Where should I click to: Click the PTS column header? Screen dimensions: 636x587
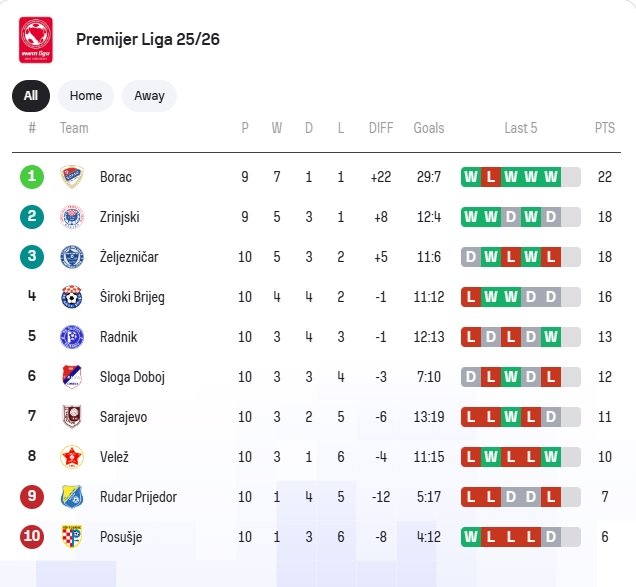point(605,128)
